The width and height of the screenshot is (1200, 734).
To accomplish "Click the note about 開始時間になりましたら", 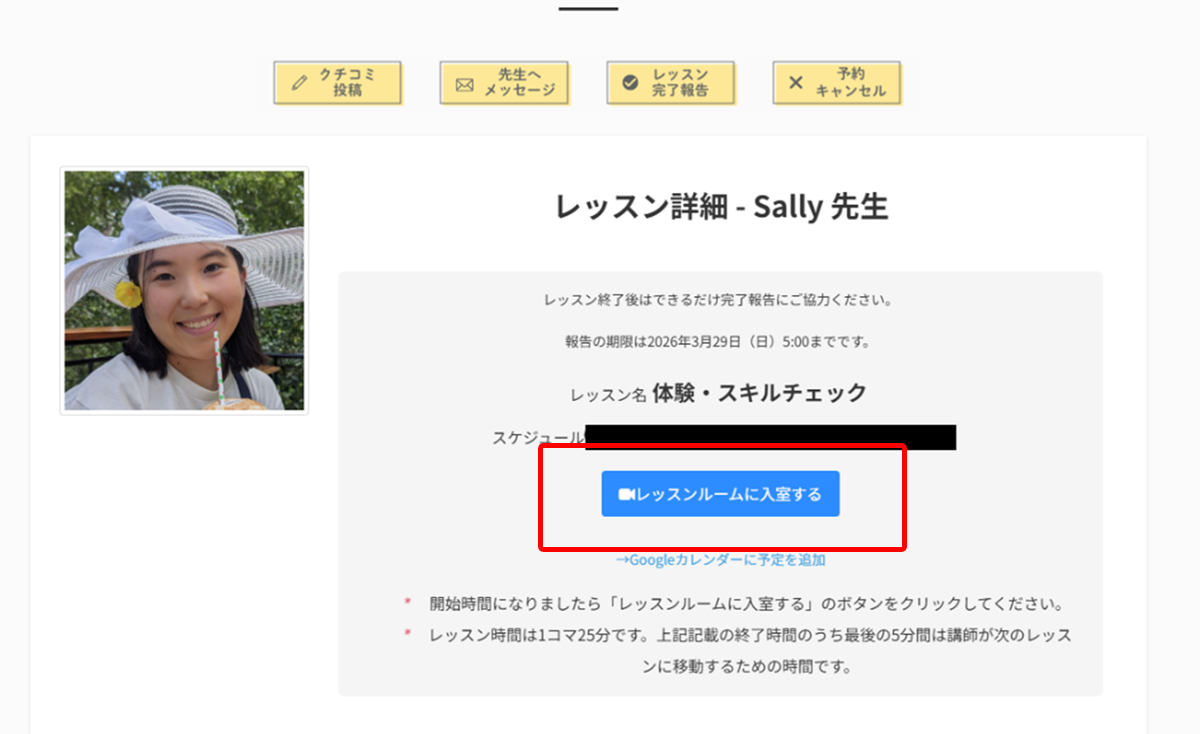I will (745, 605).
